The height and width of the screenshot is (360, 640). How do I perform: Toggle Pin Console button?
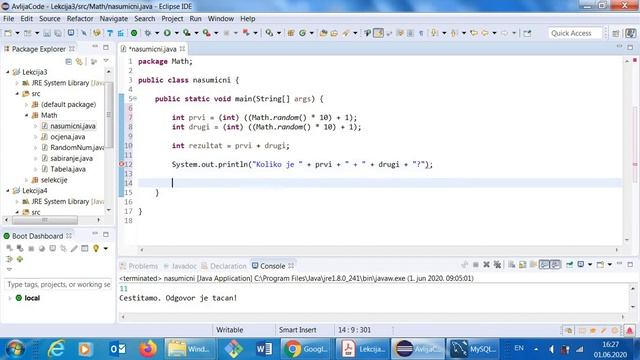569,265
